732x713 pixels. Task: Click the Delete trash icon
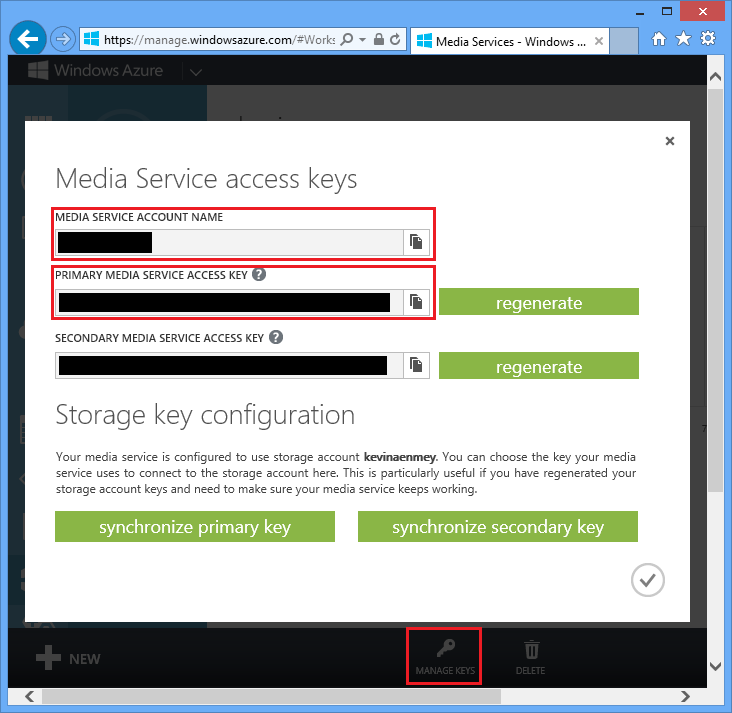531,650
